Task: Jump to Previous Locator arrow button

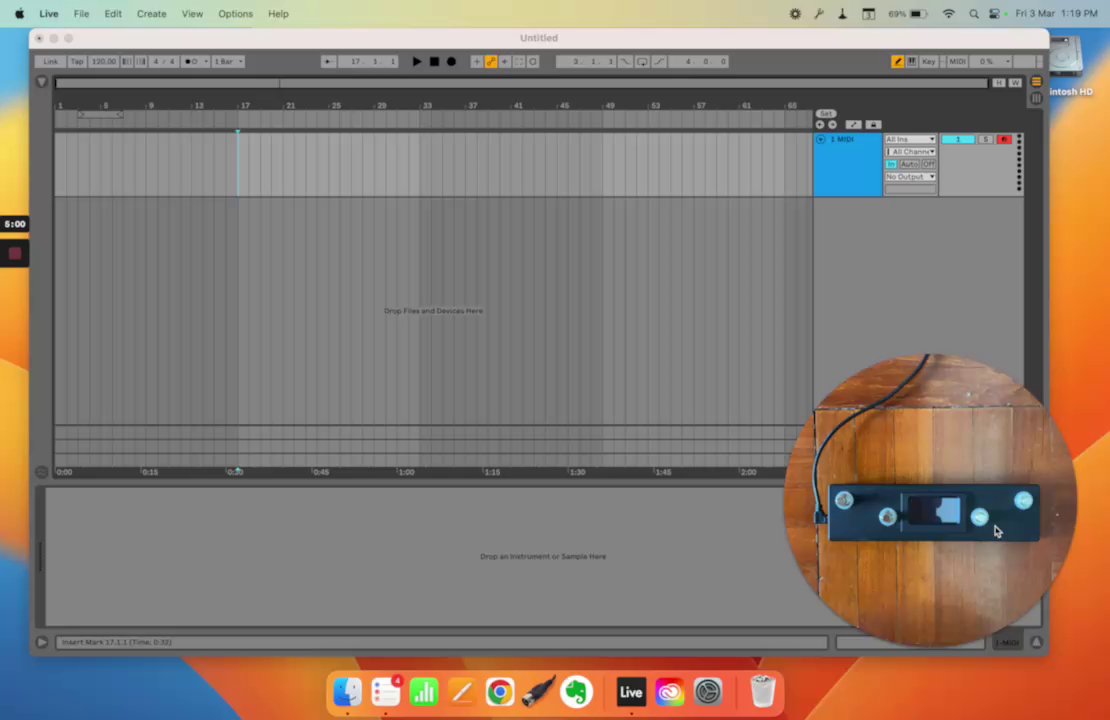Action: [x=820, y=125]
